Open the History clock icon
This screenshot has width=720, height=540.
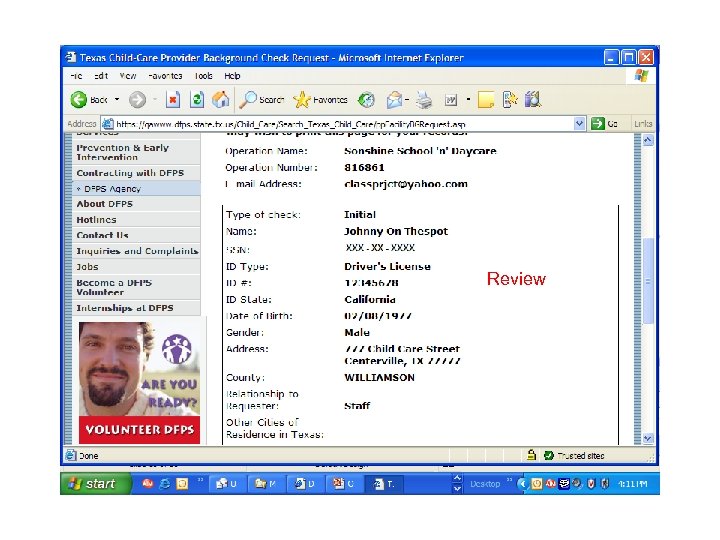click(x=366, y=100)
